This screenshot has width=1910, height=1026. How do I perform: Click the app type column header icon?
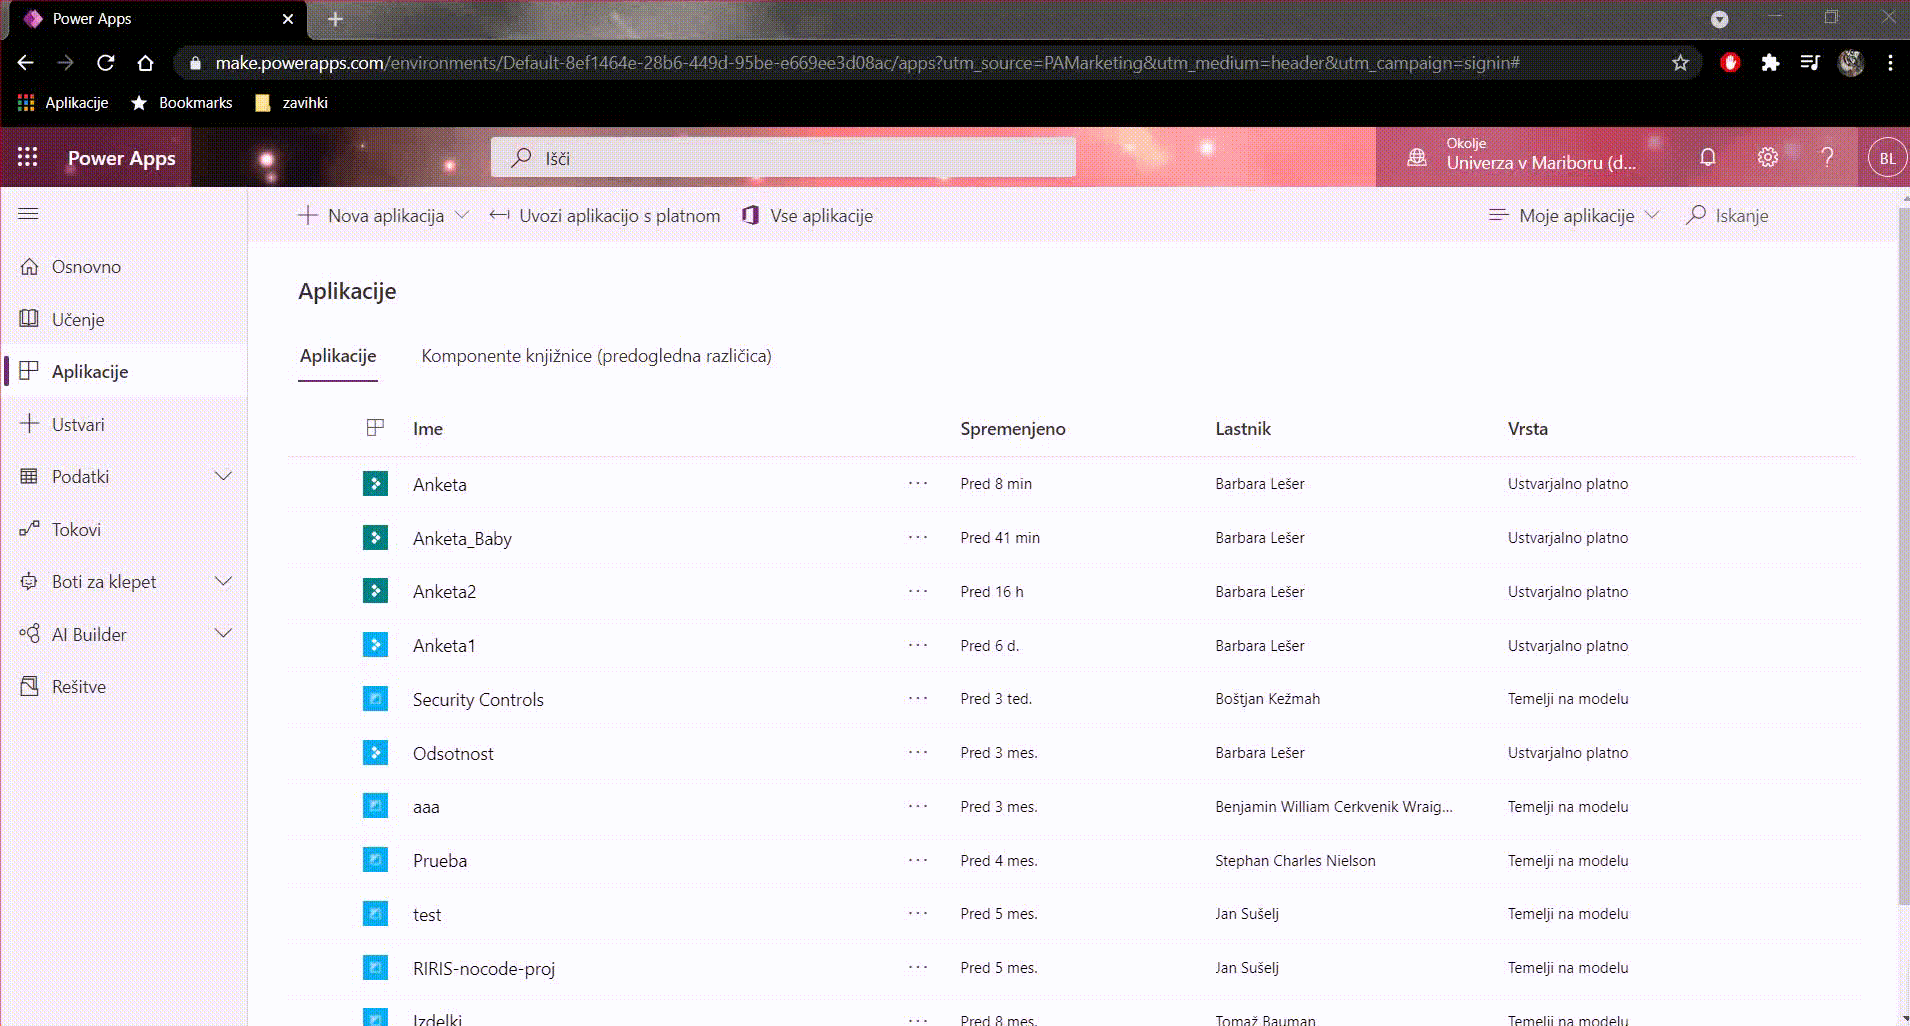pos(375,428)
